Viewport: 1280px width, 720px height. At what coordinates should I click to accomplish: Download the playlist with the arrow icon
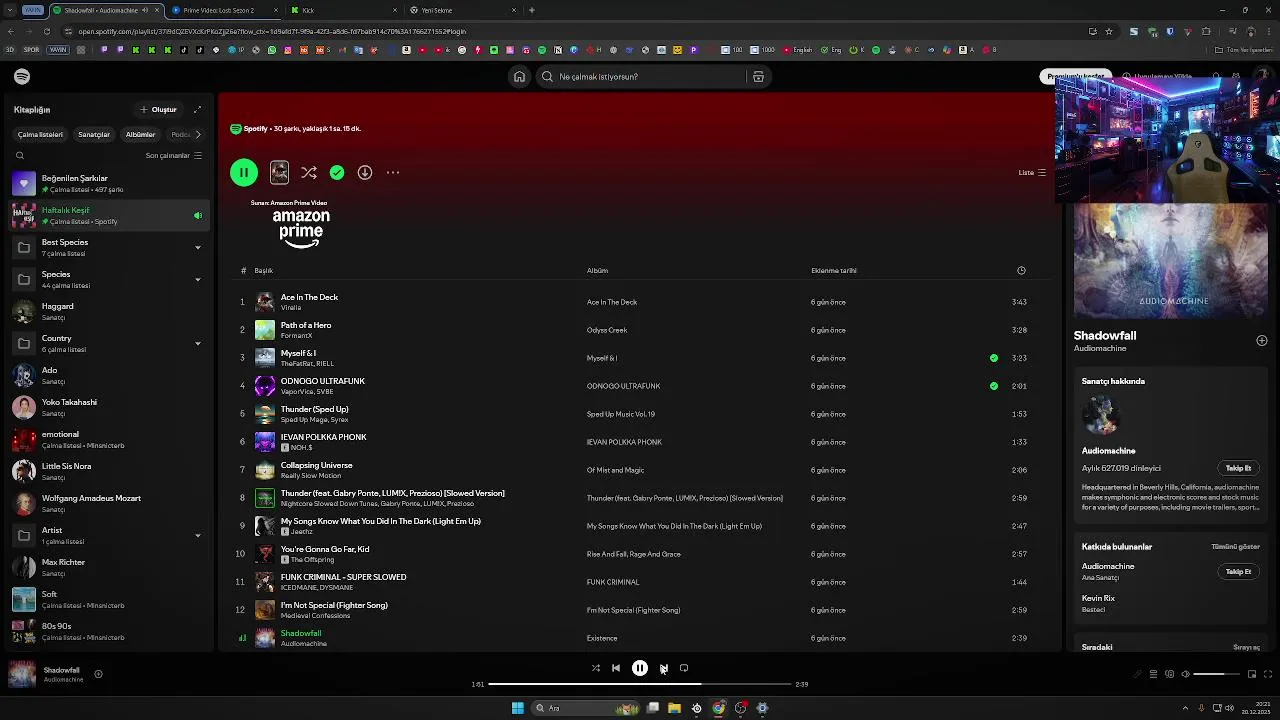coord(365,172)
